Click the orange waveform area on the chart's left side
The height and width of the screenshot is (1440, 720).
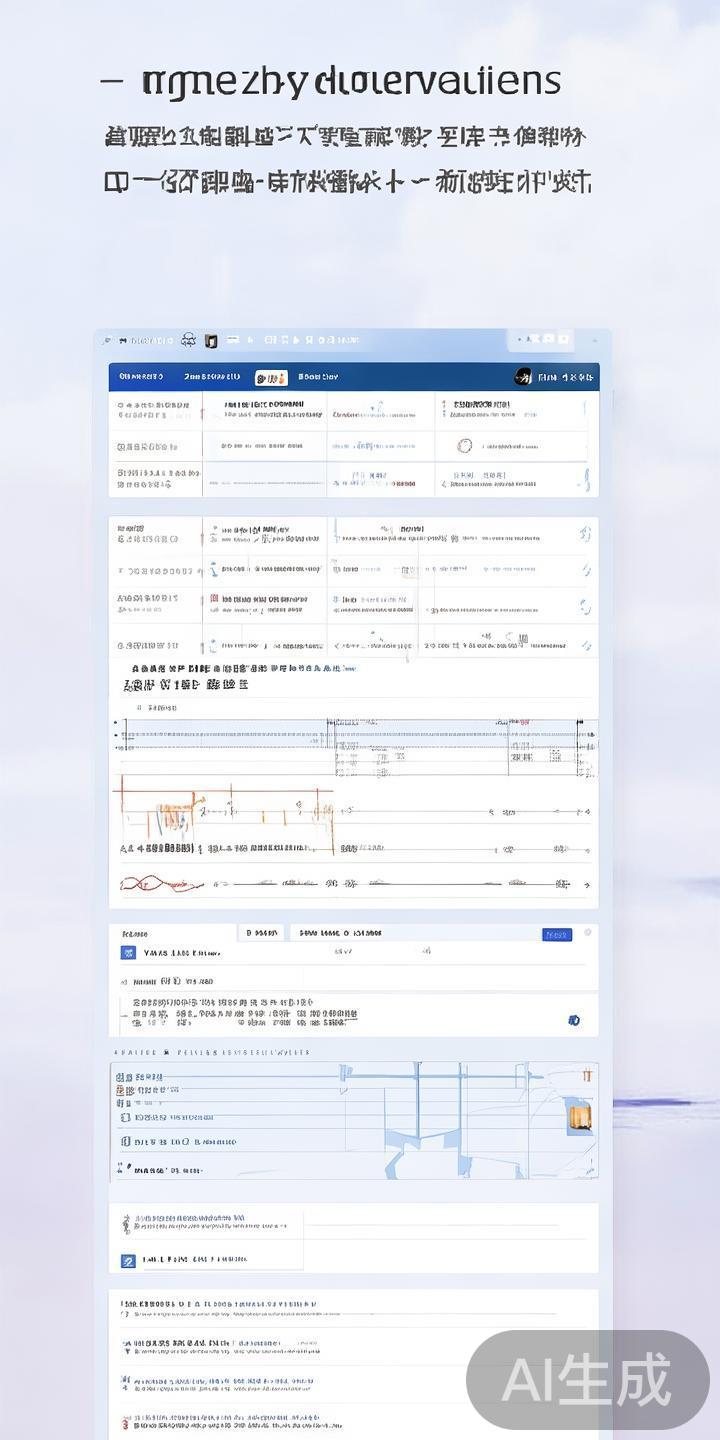(175, 815)
